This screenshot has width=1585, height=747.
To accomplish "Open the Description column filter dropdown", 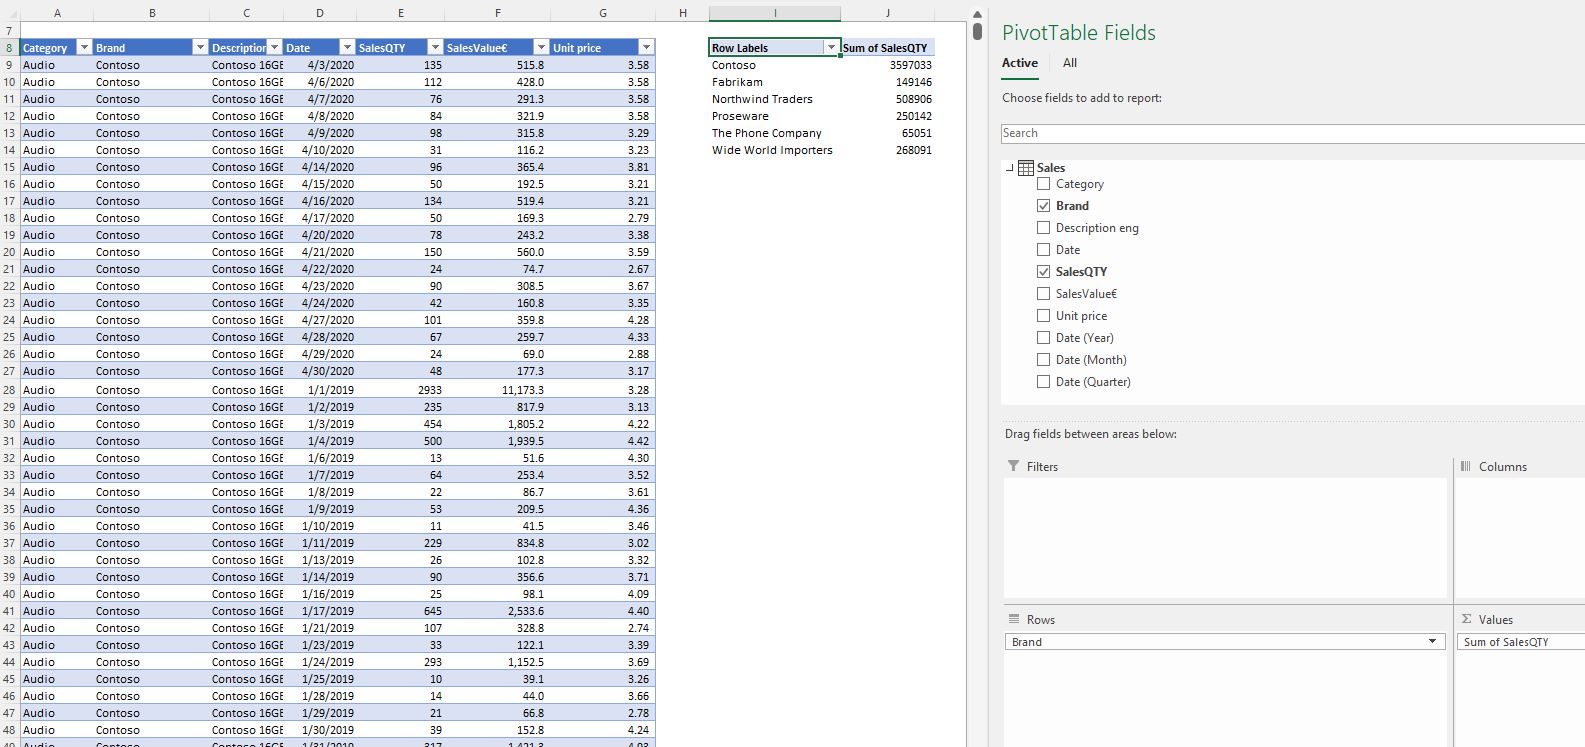I will [x=275, y=48].
